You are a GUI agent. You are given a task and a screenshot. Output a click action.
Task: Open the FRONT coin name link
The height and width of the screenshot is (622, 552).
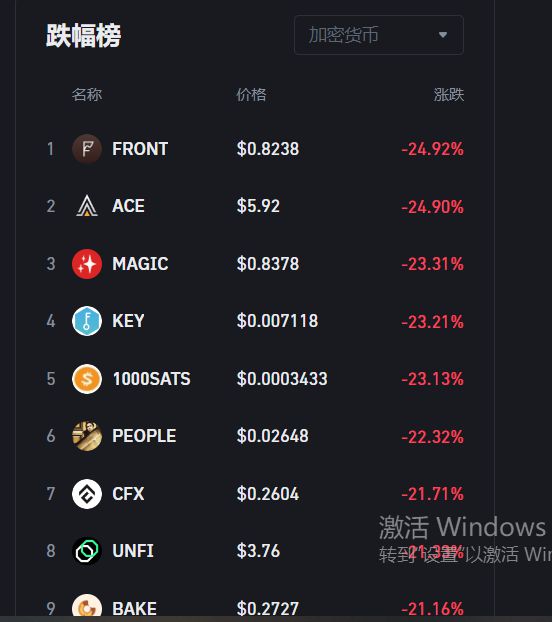140,149
